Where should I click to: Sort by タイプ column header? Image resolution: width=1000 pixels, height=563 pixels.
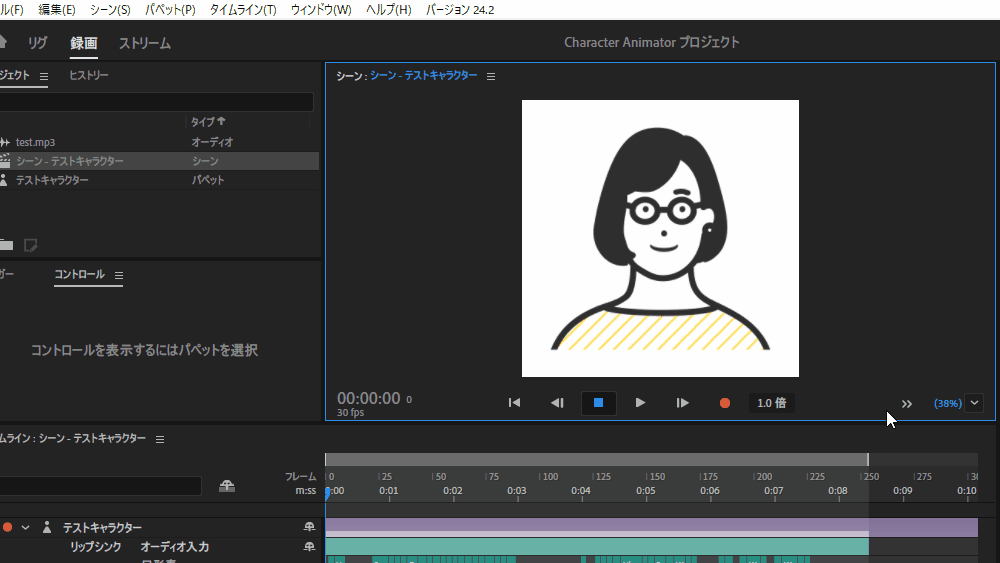click(x=208, y=121)
